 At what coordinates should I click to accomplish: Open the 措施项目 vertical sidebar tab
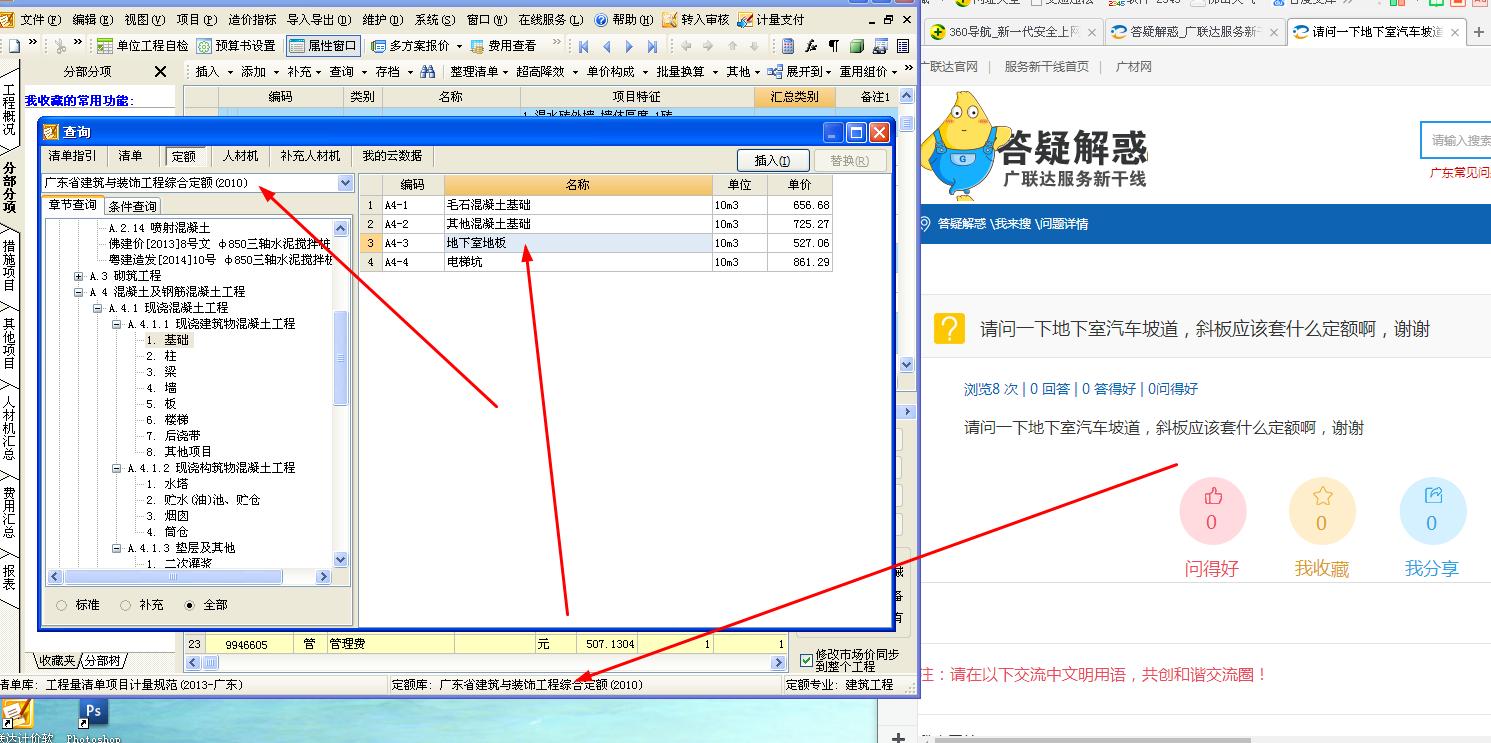pos(9,265)
